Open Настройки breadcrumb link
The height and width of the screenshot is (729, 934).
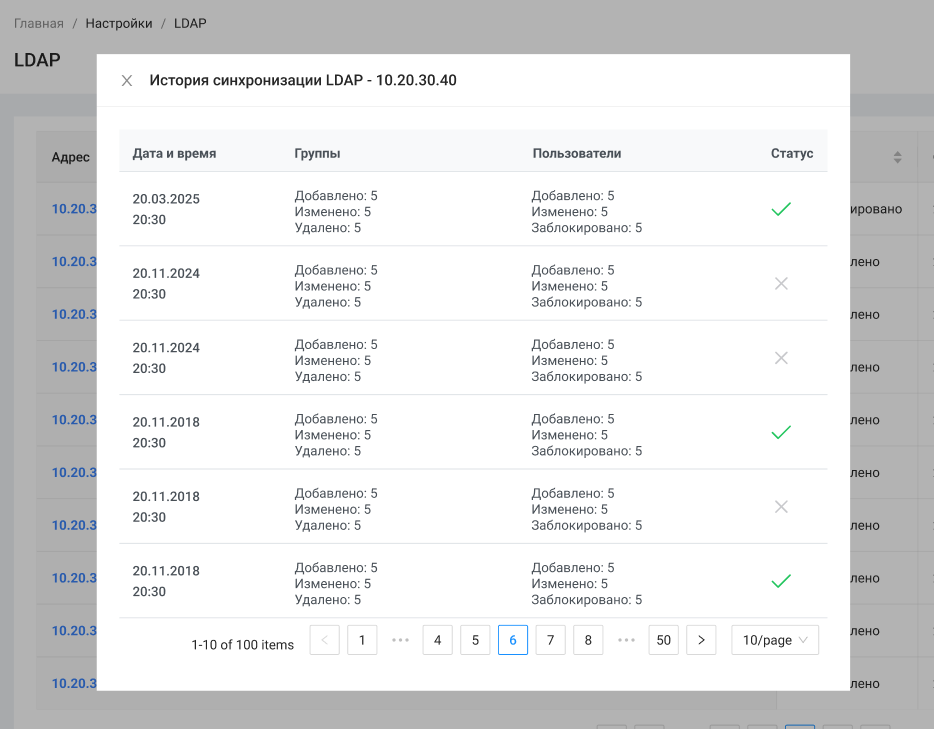click(119, 23)
